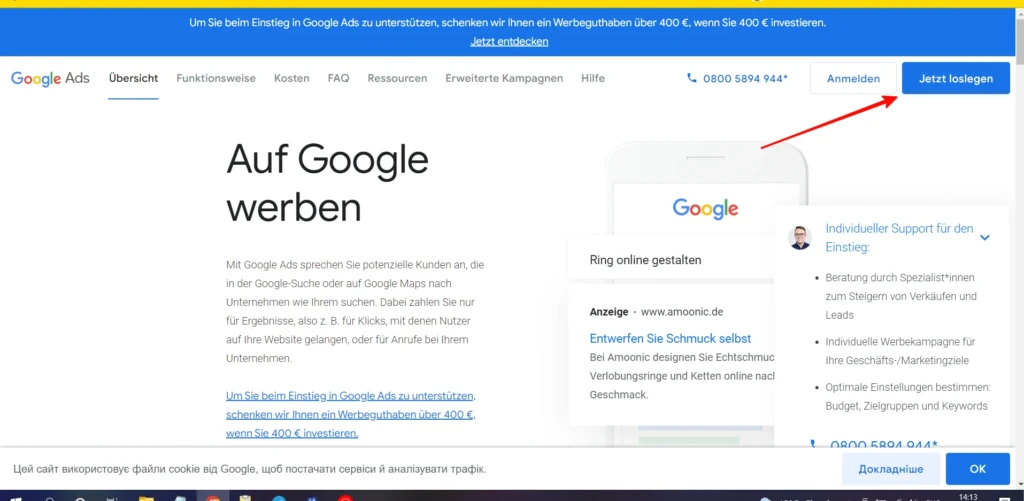Click the cookie notice text mentioning Google
This screenshot has width=1024, height=501.
pyautogui.click(x=249, y=469)
